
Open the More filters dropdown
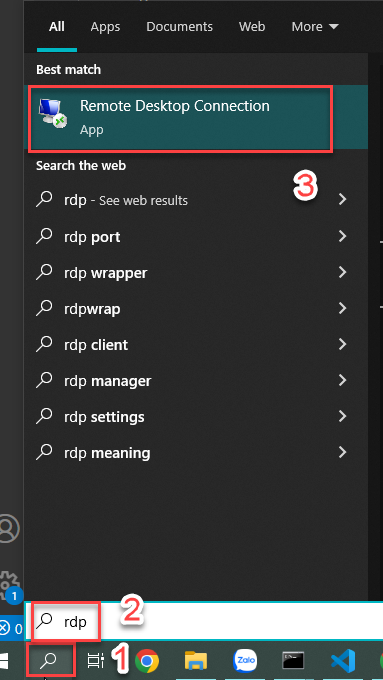(315, 26)
